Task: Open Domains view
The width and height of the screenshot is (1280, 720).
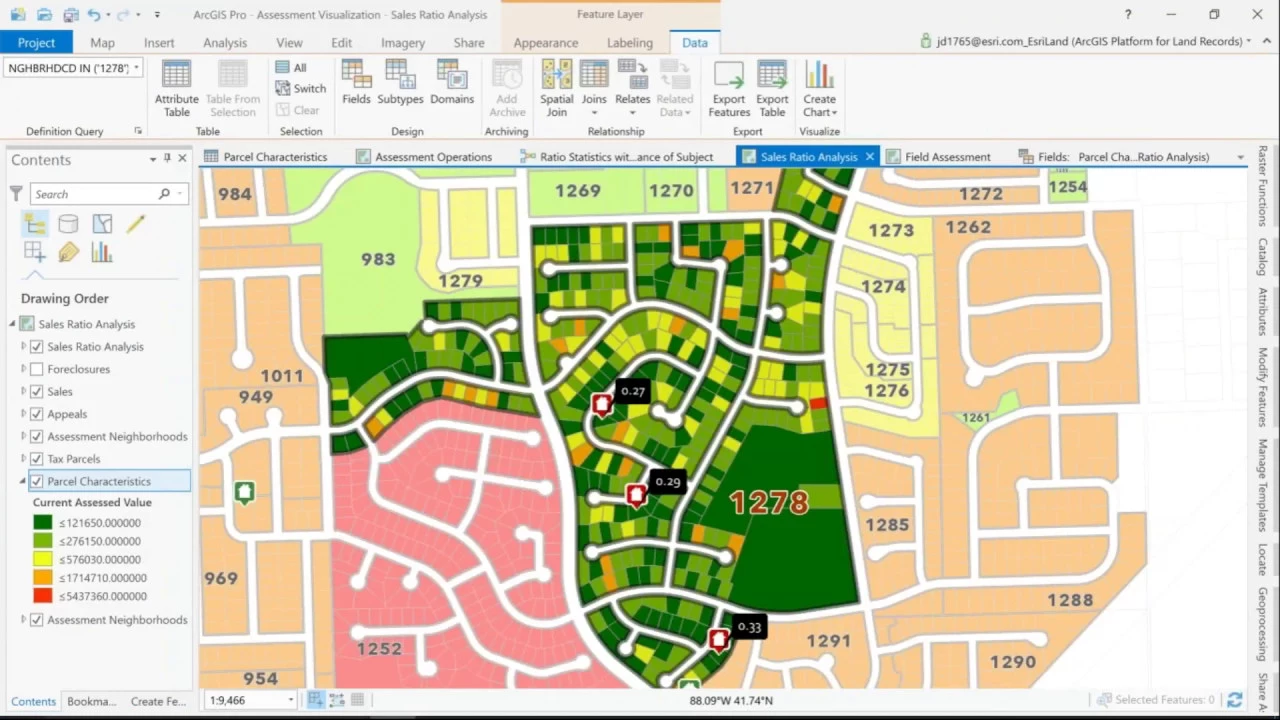Action: point(452,83)
